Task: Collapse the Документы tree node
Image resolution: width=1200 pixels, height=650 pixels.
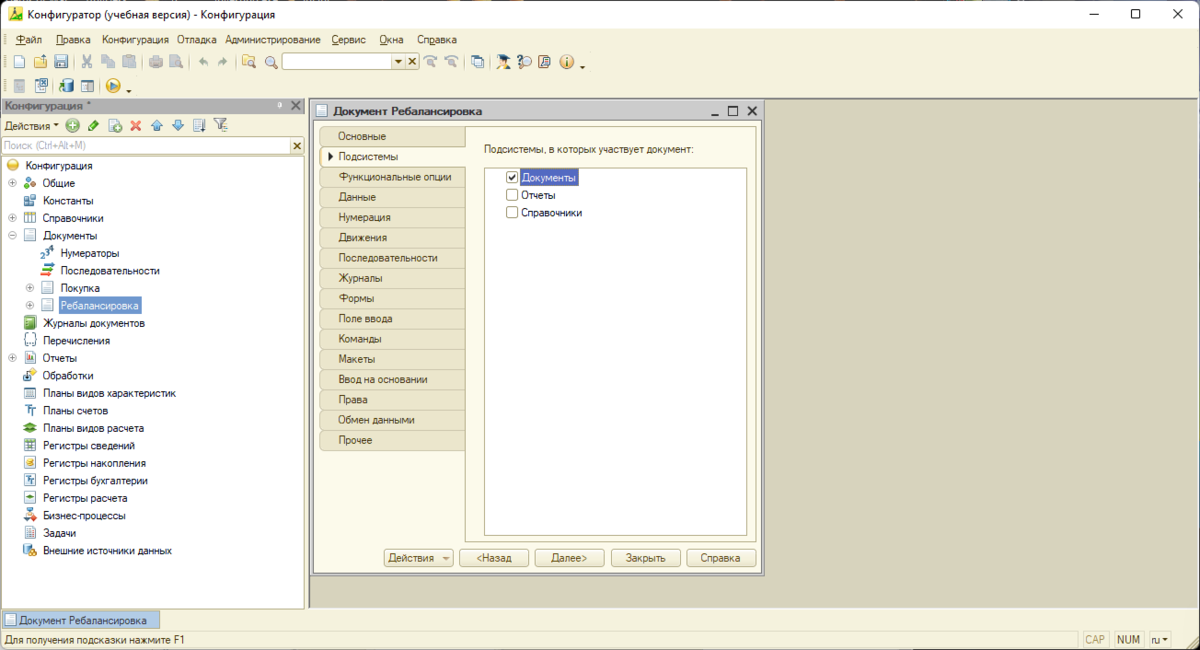Action: (x=12, y=236)
